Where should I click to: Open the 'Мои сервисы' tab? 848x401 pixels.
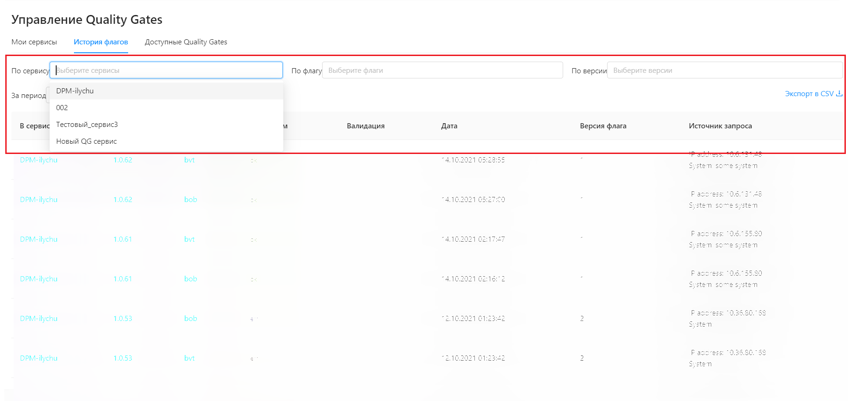[34, 42]
